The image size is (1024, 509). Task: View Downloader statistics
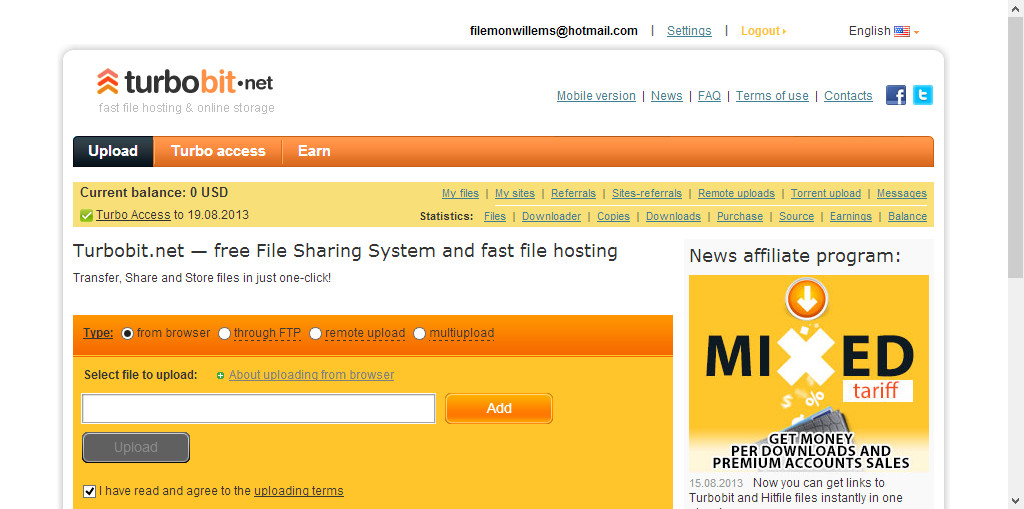tap(551, 216)
